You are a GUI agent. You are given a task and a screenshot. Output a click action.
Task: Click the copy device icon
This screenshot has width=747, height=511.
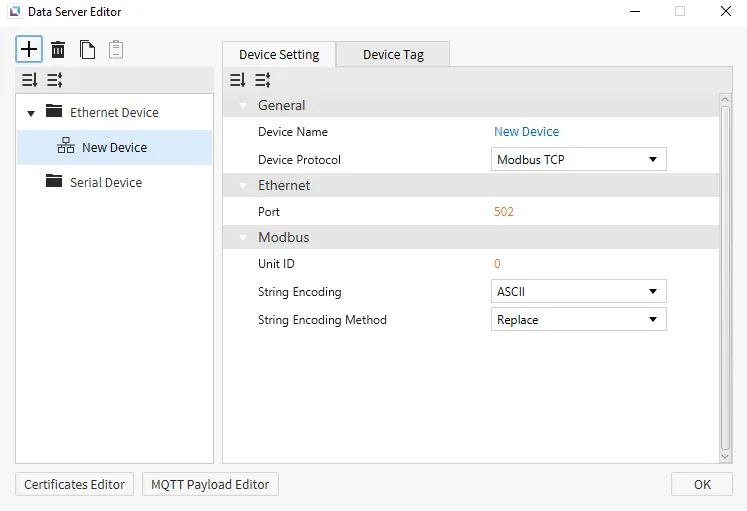88,49
